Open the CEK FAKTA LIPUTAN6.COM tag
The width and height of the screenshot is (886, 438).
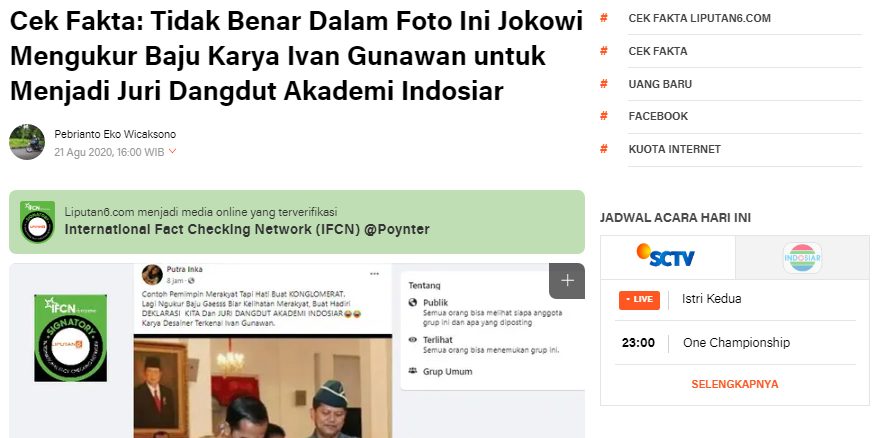pos(700,18)
